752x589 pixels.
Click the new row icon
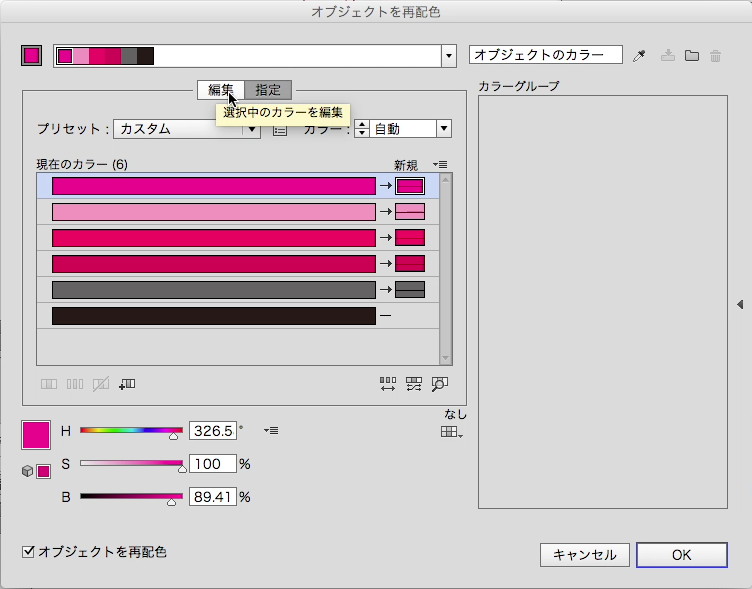click(127, 384)
